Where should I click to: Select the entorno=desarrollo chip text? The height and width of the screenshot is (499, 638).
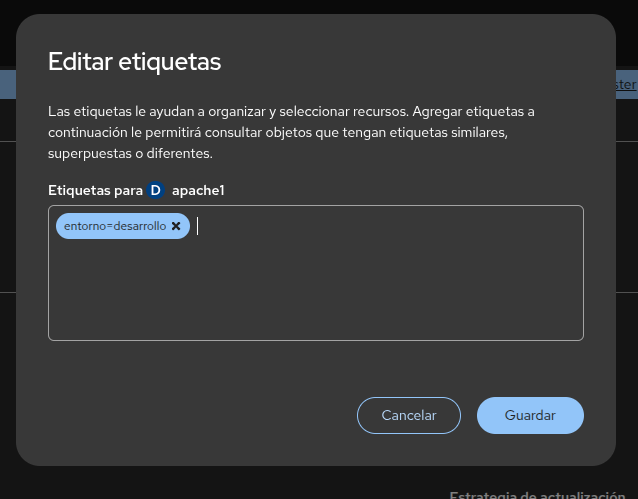(x=114, y=226)
